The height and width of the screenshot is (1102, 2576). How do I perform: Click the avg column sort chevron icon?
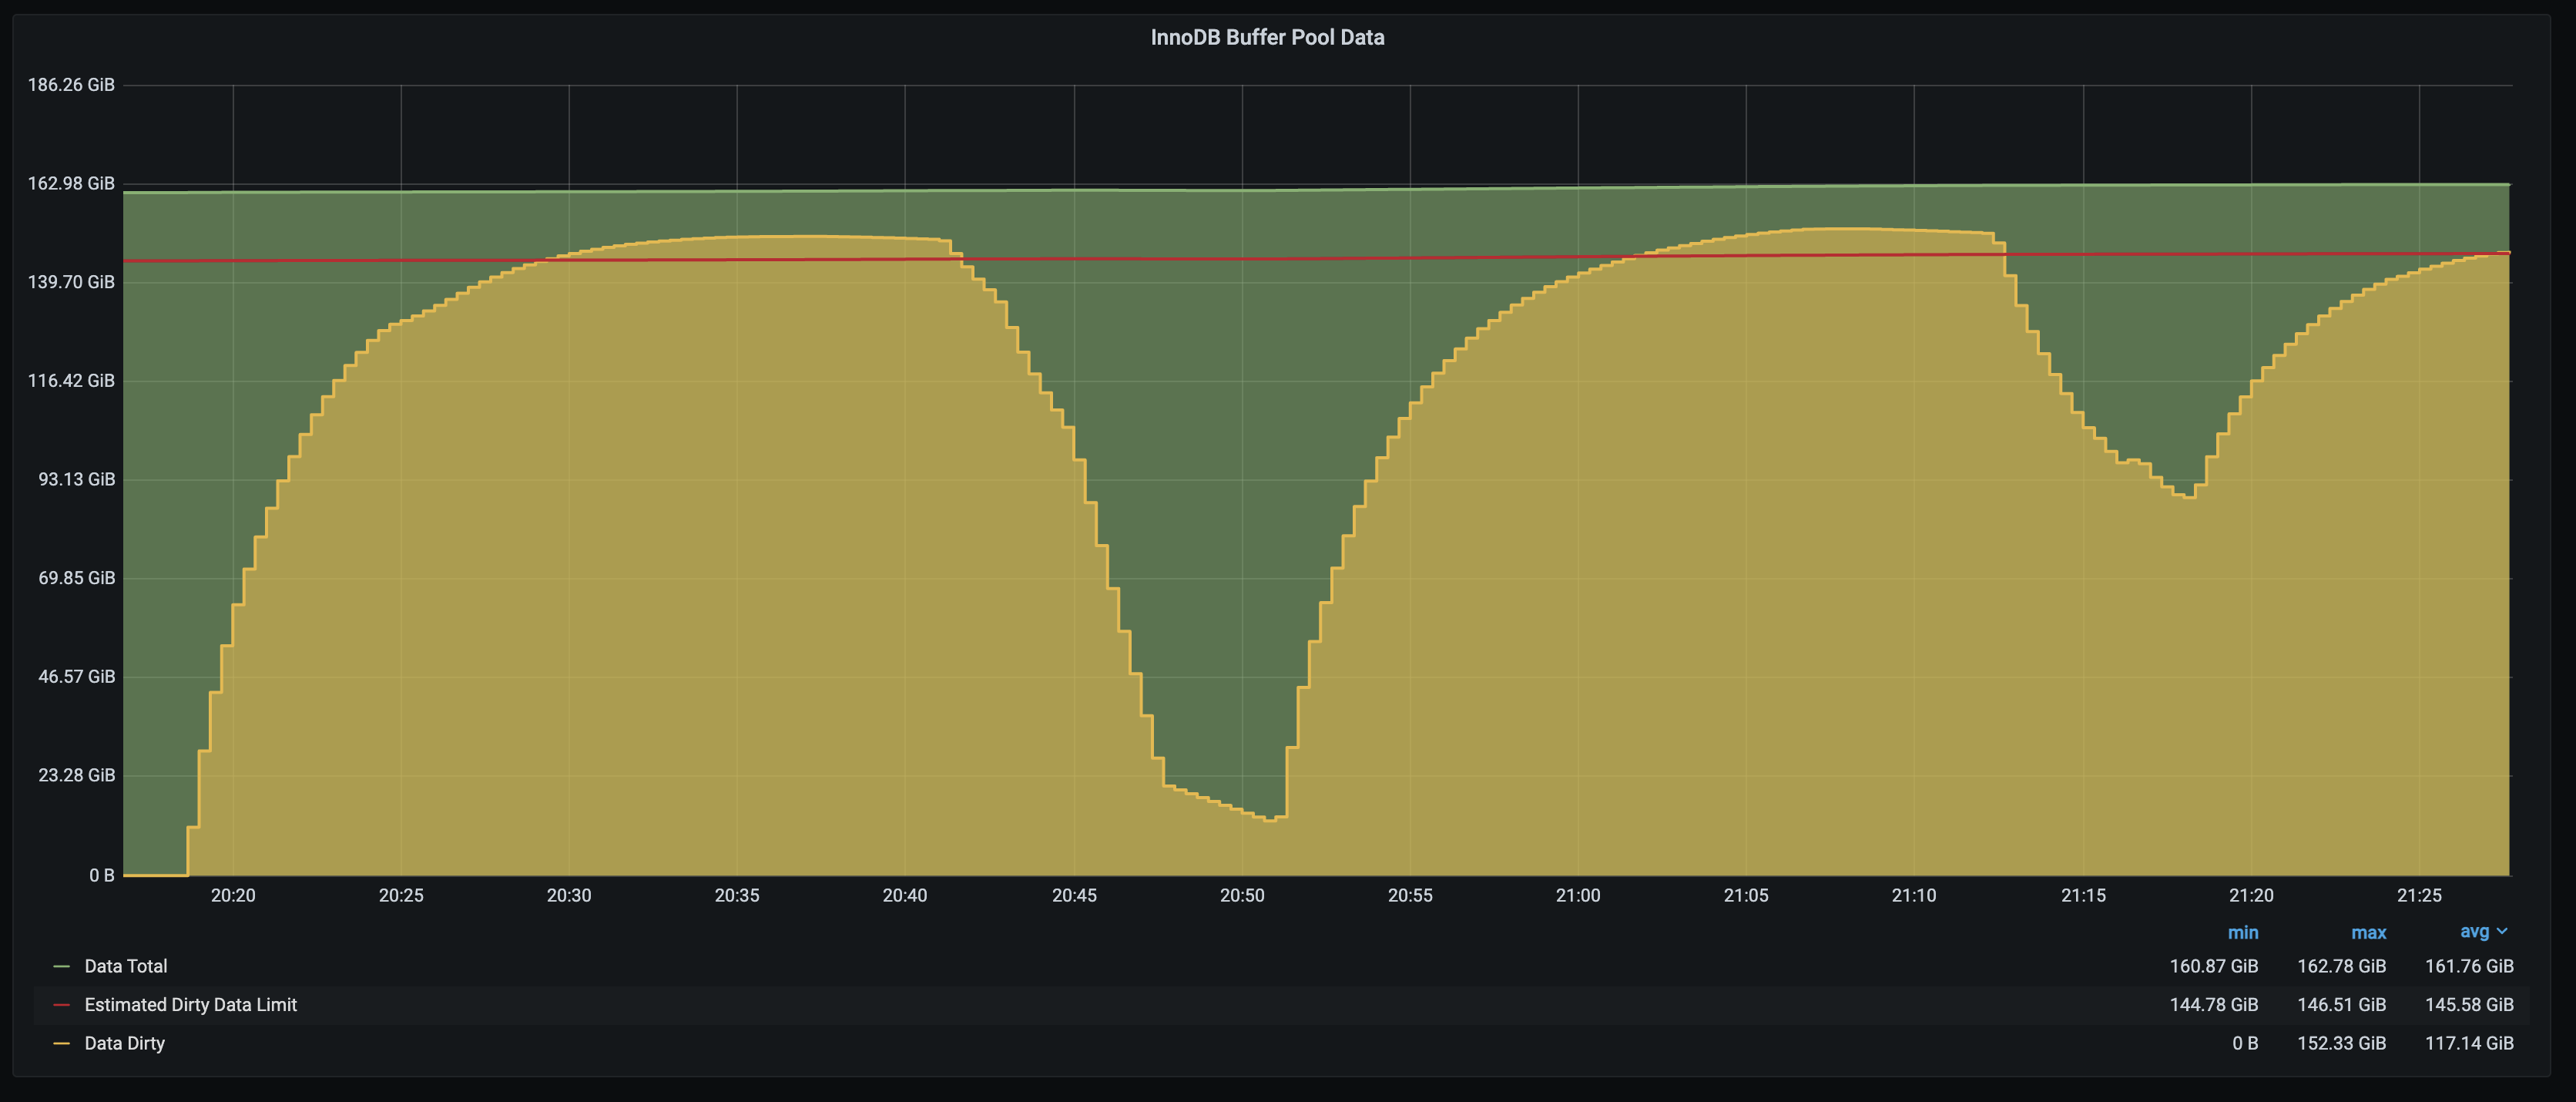coord(2502,931)
